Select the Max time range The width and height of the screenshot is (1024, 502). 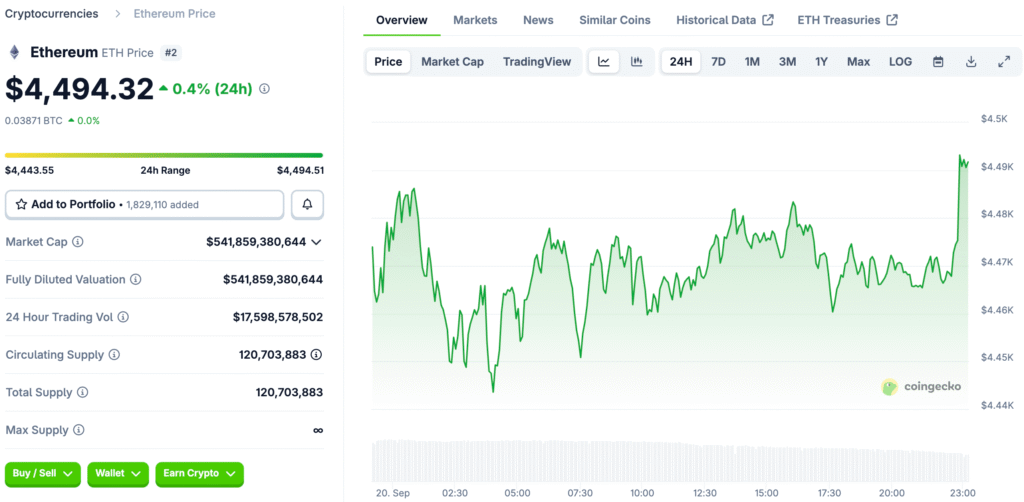click(859, 61)
